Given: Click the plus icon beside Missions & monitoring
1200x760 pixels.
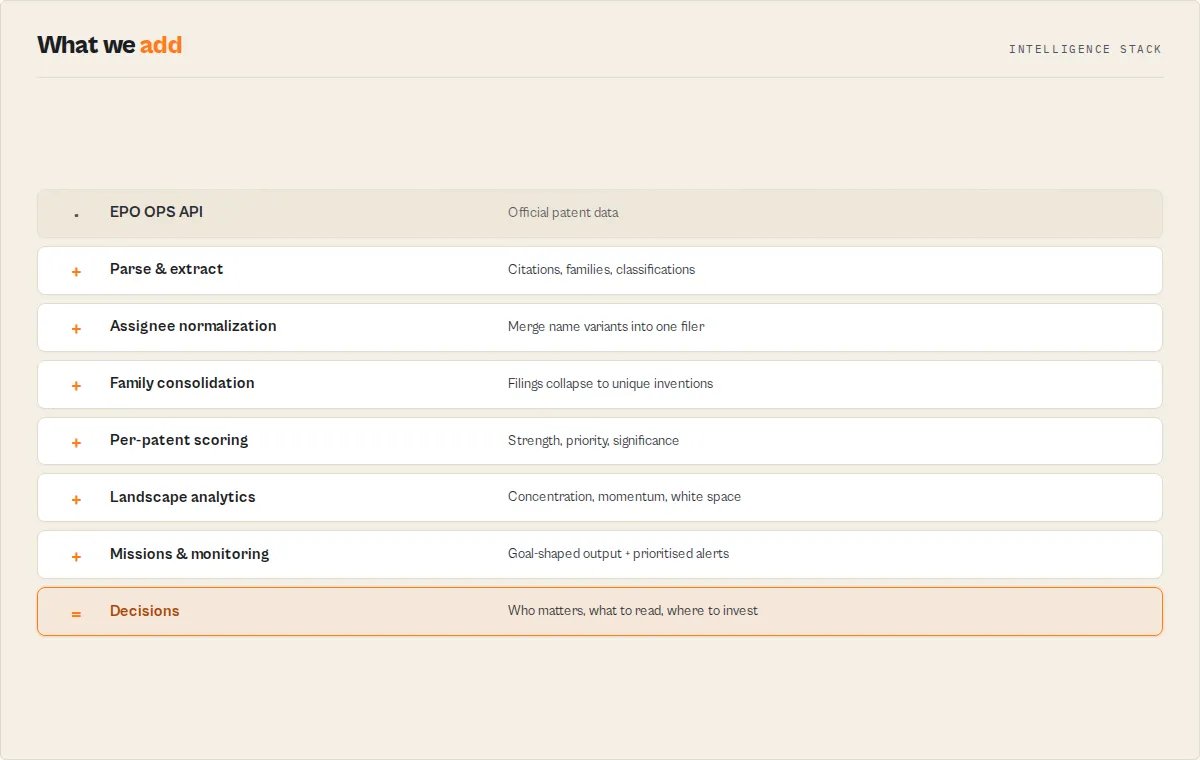Looking at the screenshot, I should [x=76, y=556].
